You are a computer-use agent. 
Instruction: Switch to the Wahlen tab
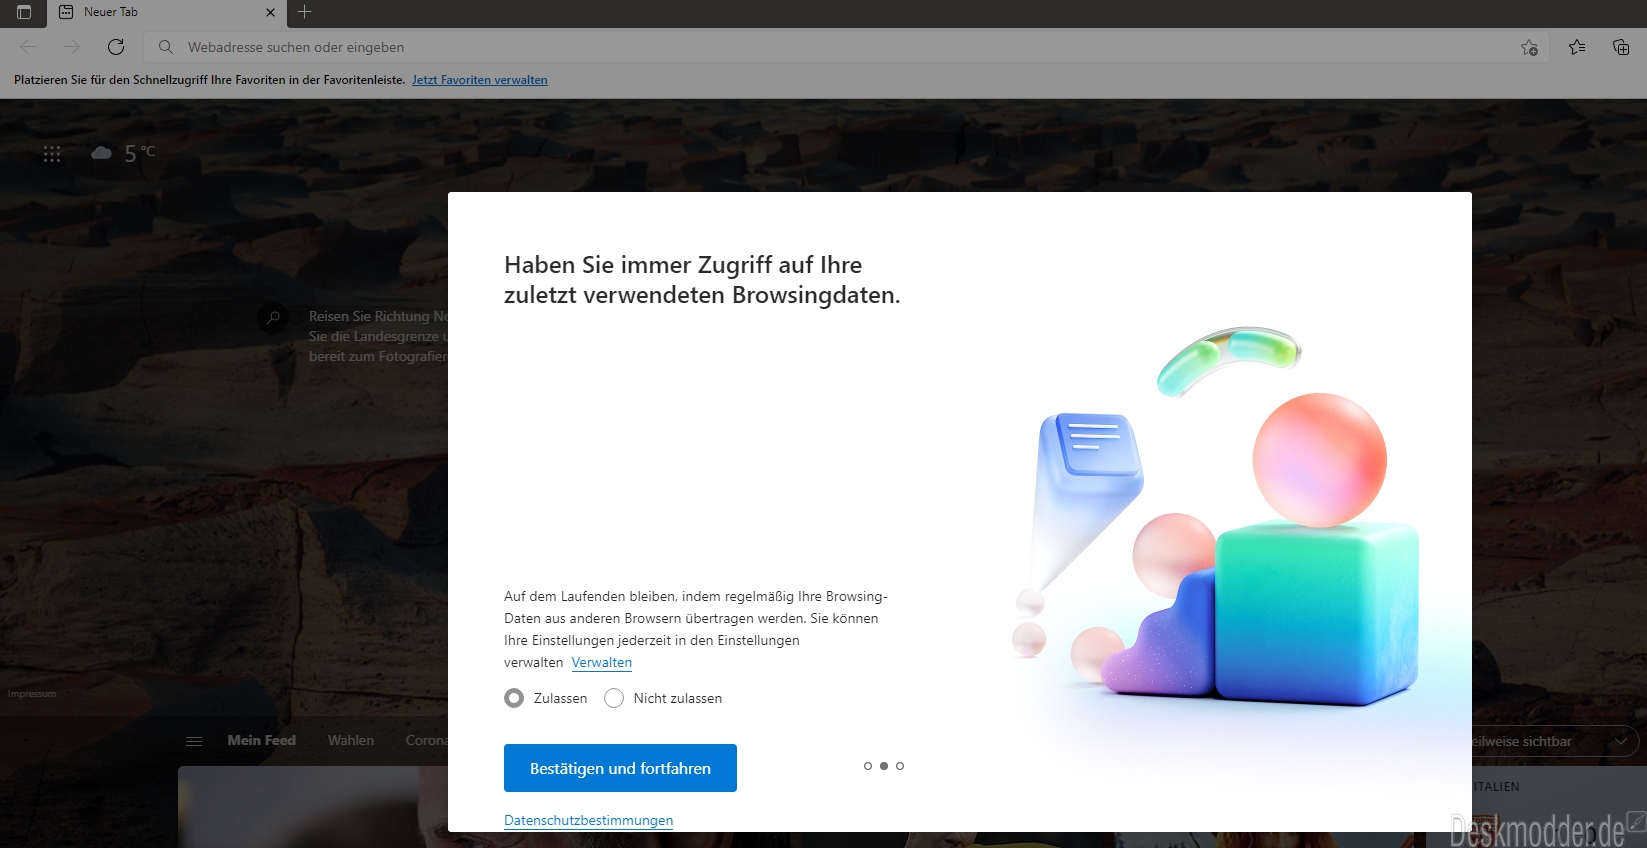pyautogui.click(x=351, y=740)
